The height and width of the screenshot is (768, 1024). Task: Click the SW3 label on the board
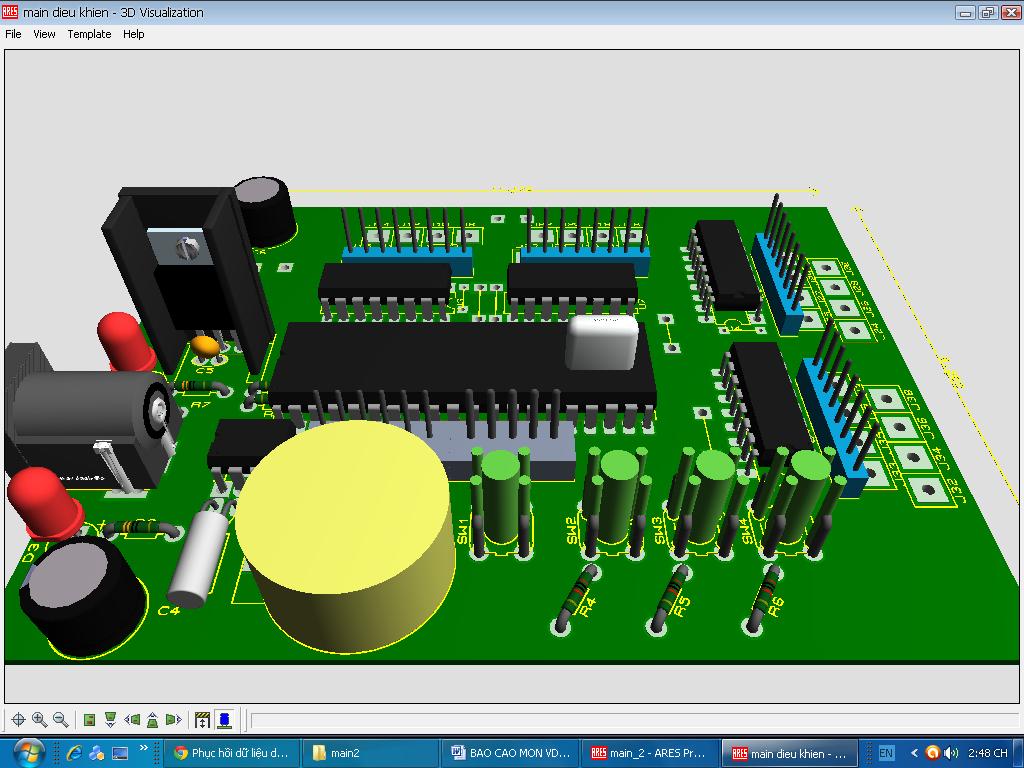point(659,530)
